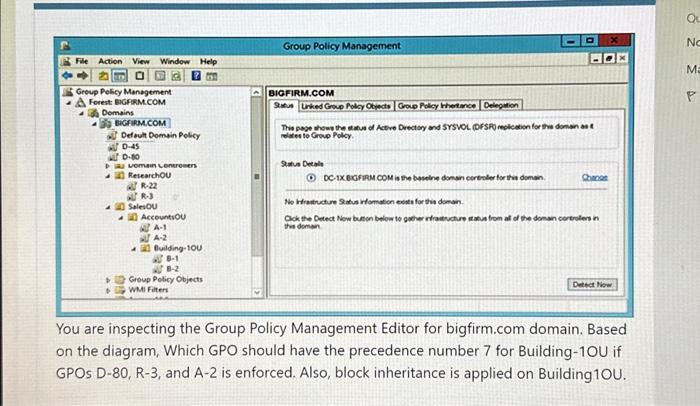Click the Change link for baseline controller
The width and height of the screenshot is (700, 406).
pos(595,177)
